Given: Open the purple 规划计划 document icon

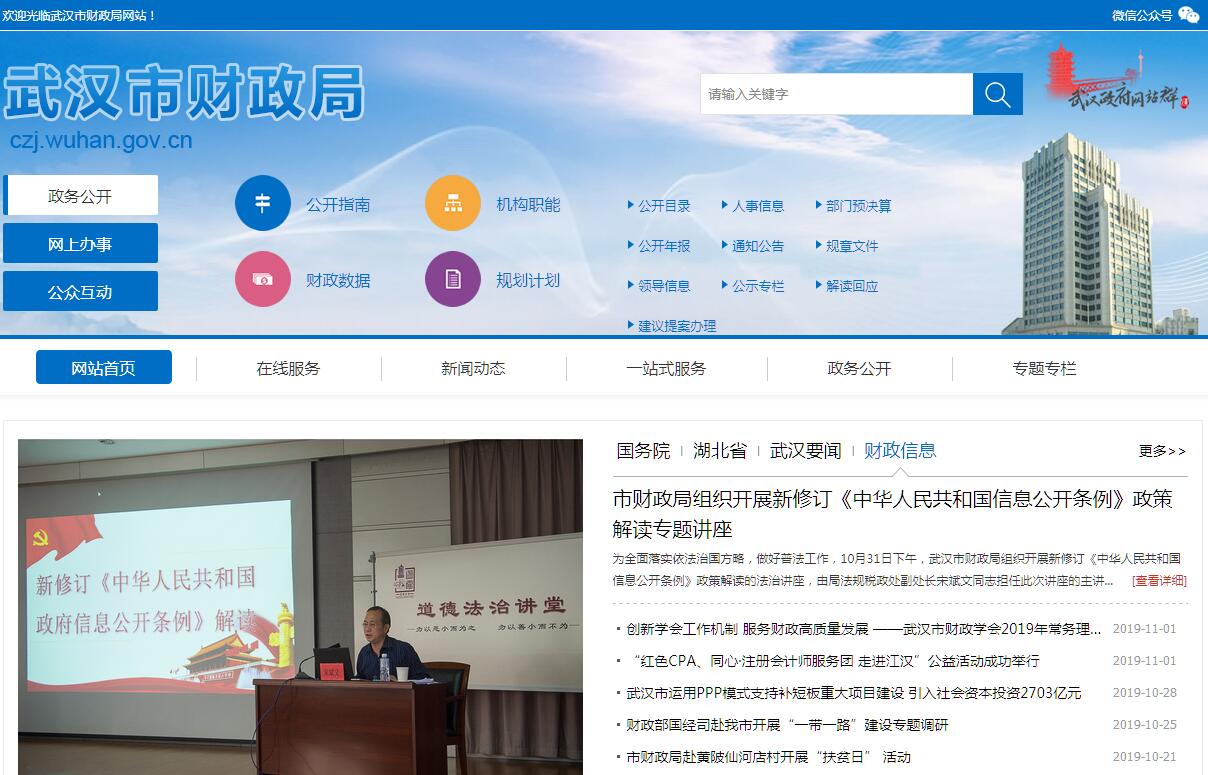Looking at the screenshot, I should (x=453, y=279).
